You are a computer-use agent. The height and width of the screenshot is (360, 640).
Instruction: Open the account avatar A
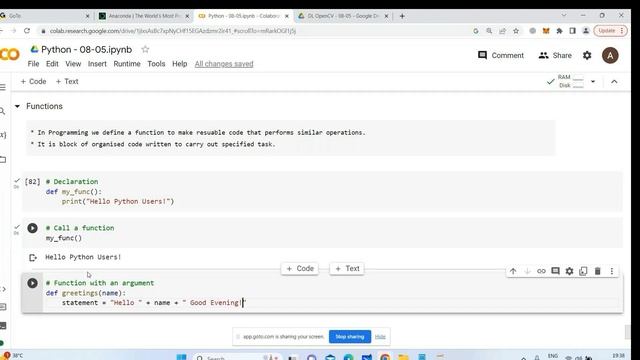(x=610, y=56)
